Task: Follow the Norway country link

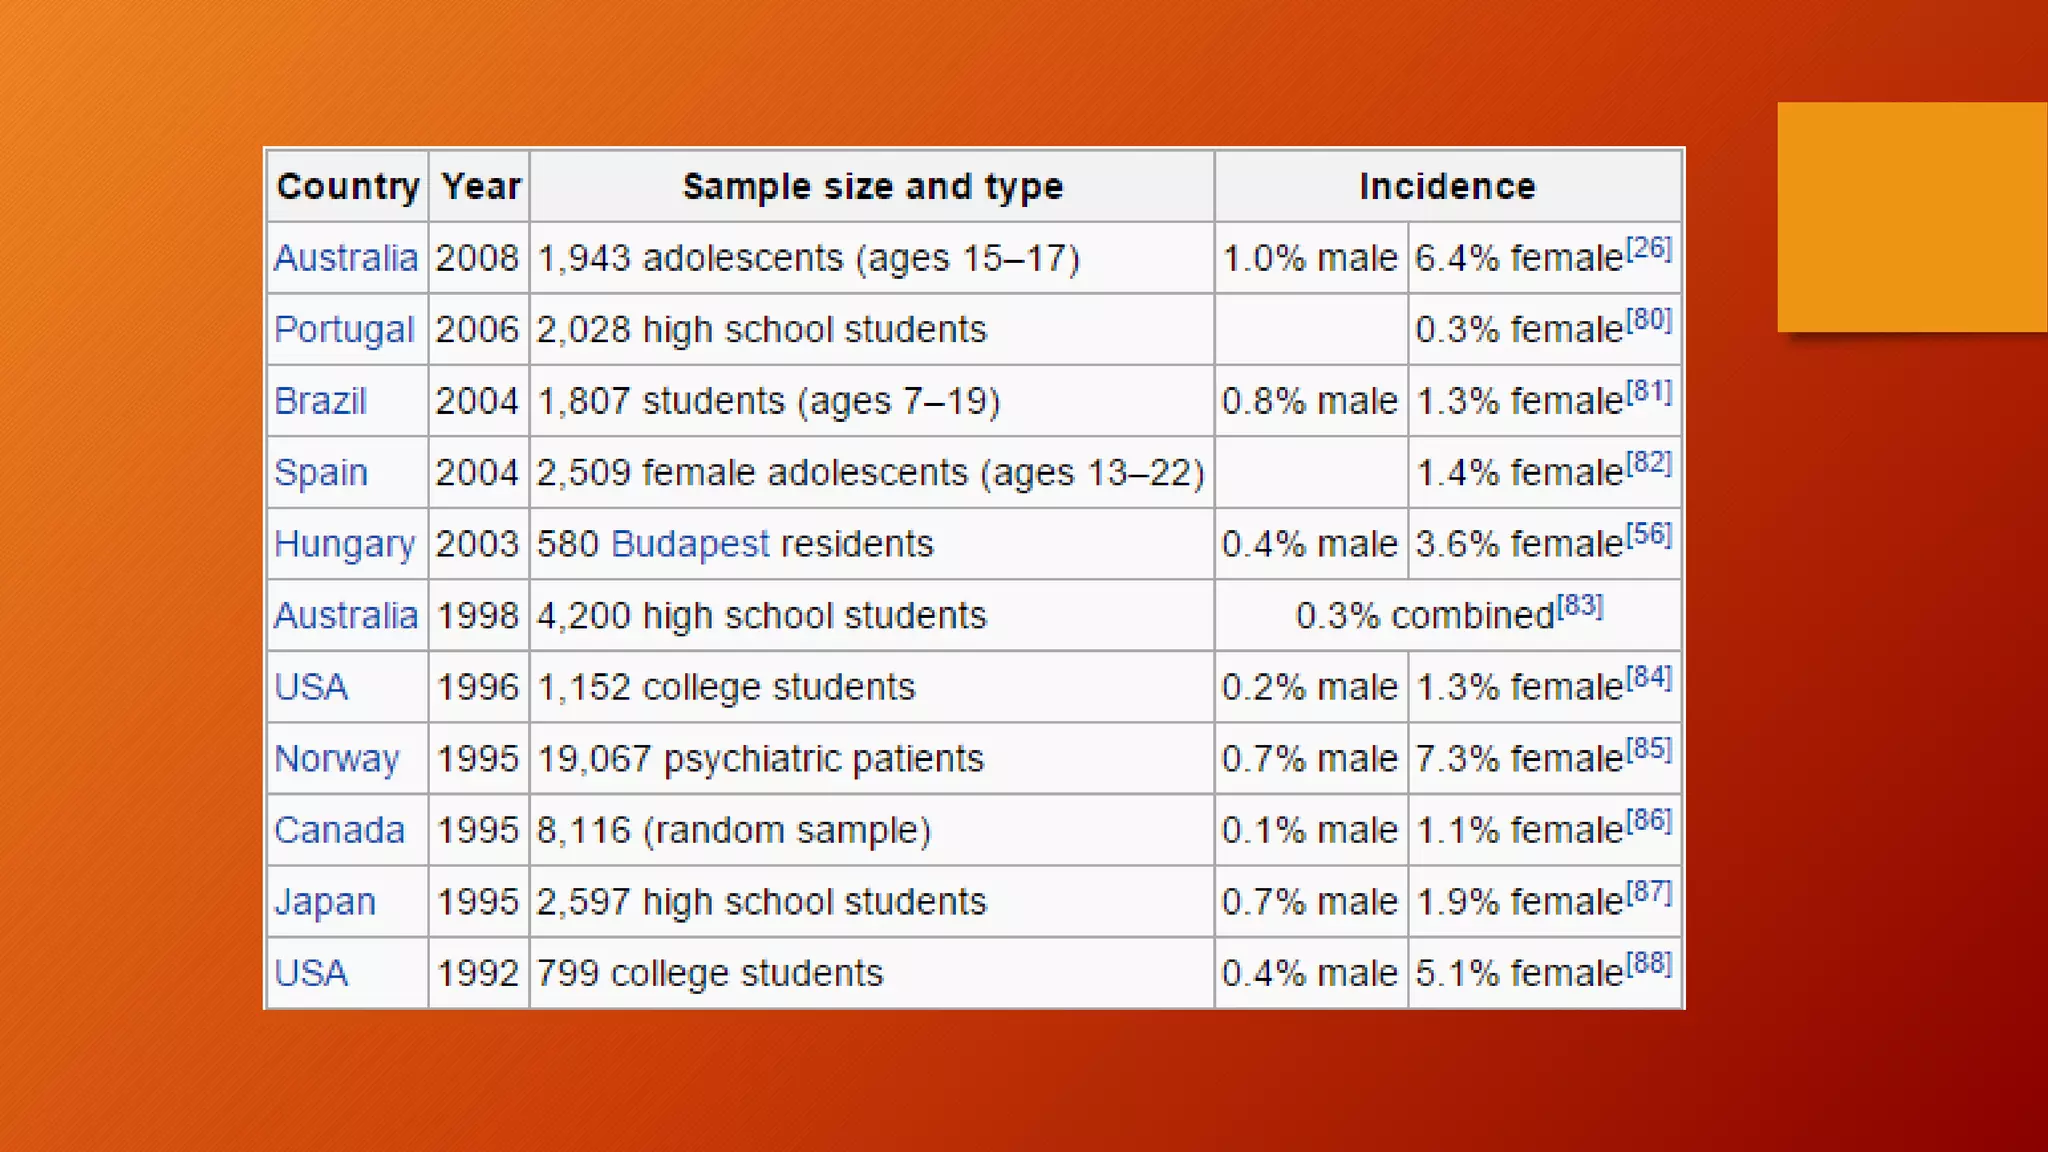Action: [336, 758]
